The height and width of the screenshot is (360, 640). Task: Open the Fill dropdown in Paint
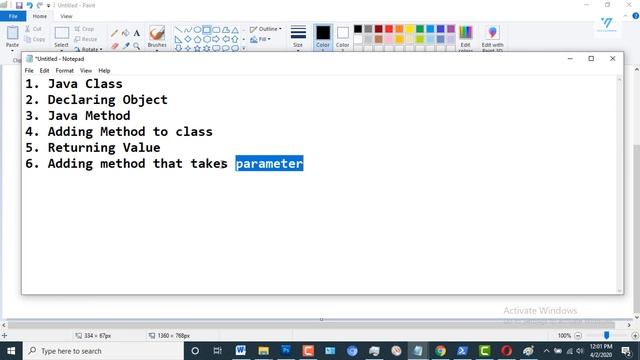(260, 39)
